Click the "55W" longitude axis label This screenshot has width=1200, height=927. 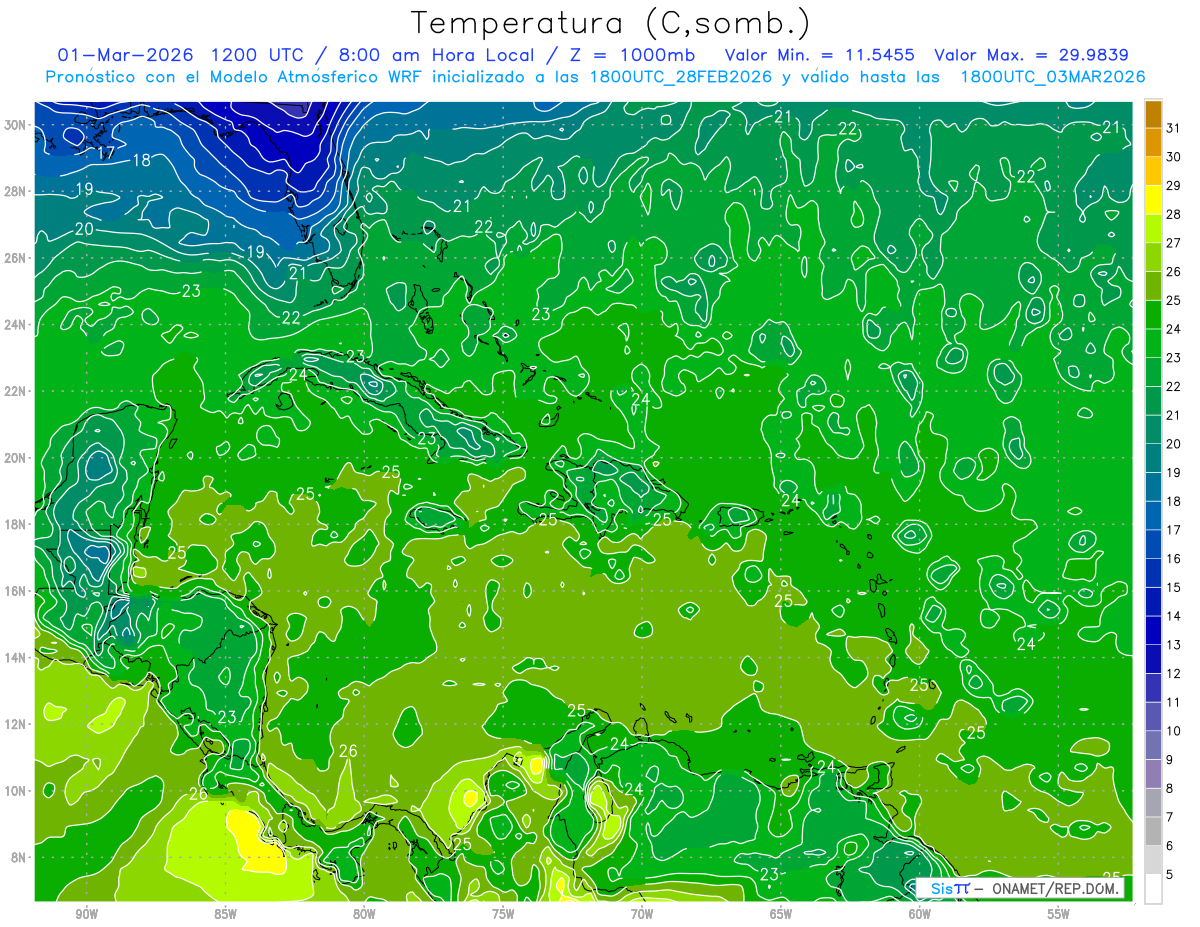click(1059, 915)
